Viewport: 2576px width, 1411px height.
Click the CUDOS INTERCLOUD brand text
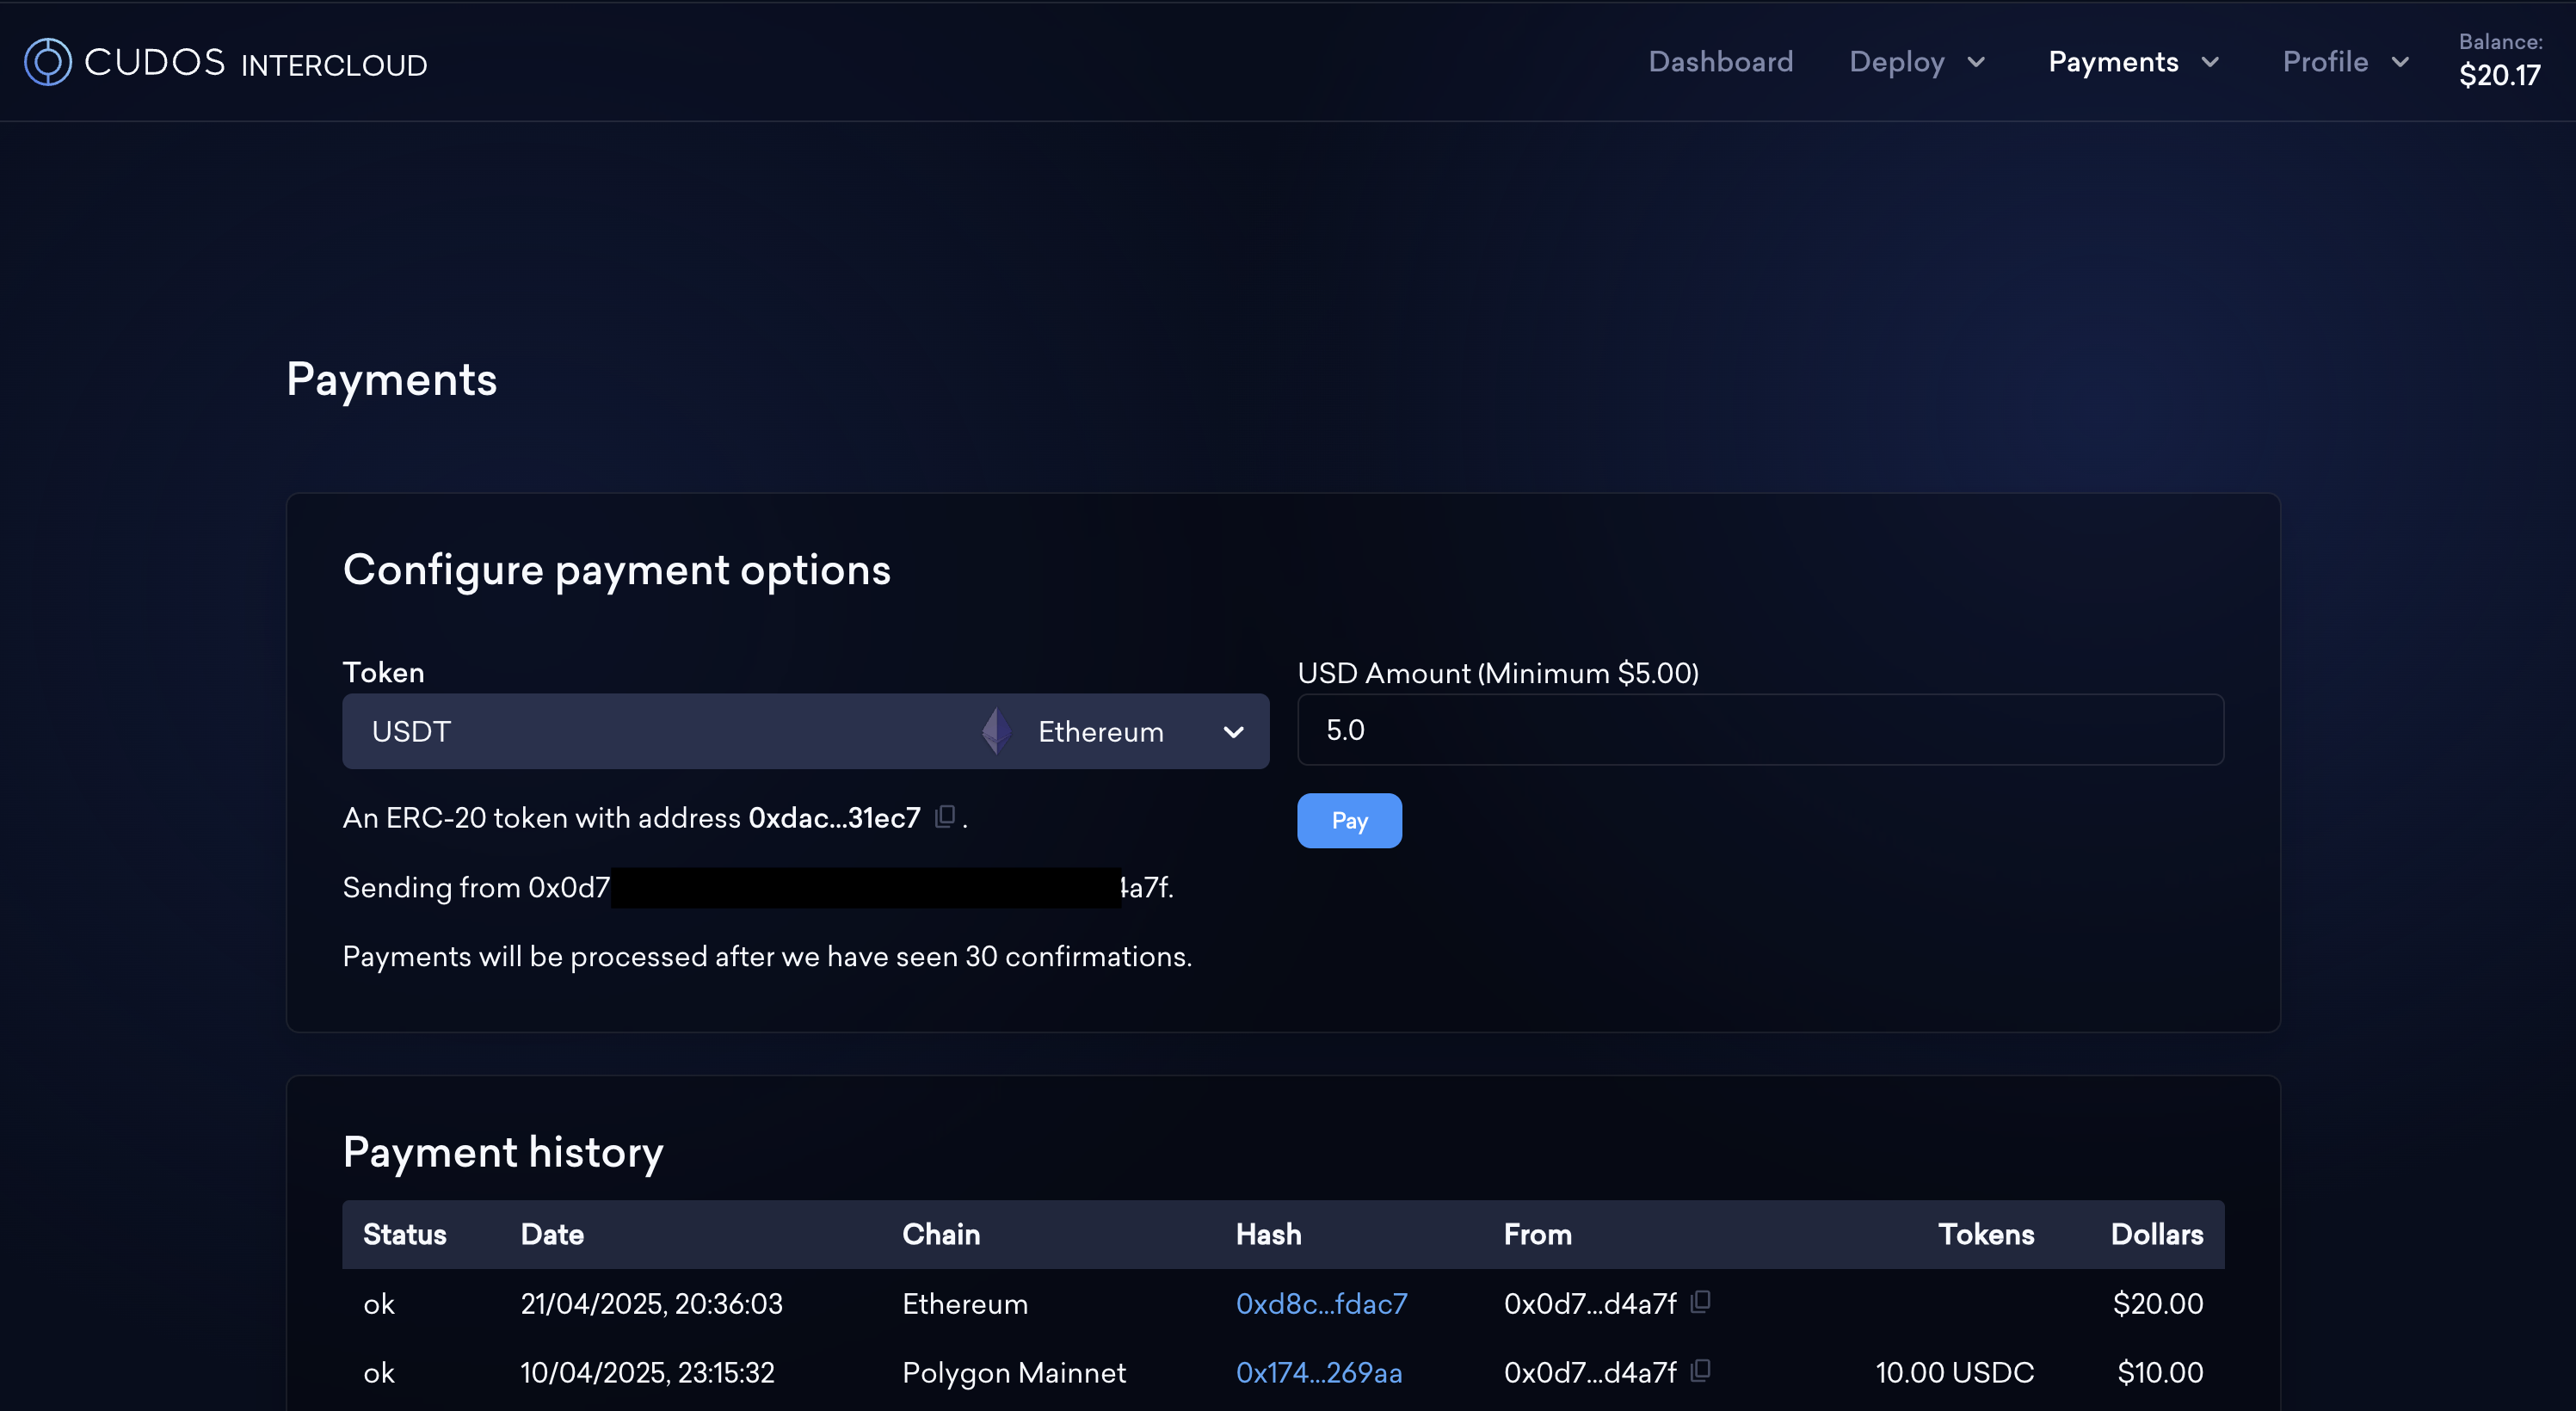pyautogui.click(x=255, y=63)
